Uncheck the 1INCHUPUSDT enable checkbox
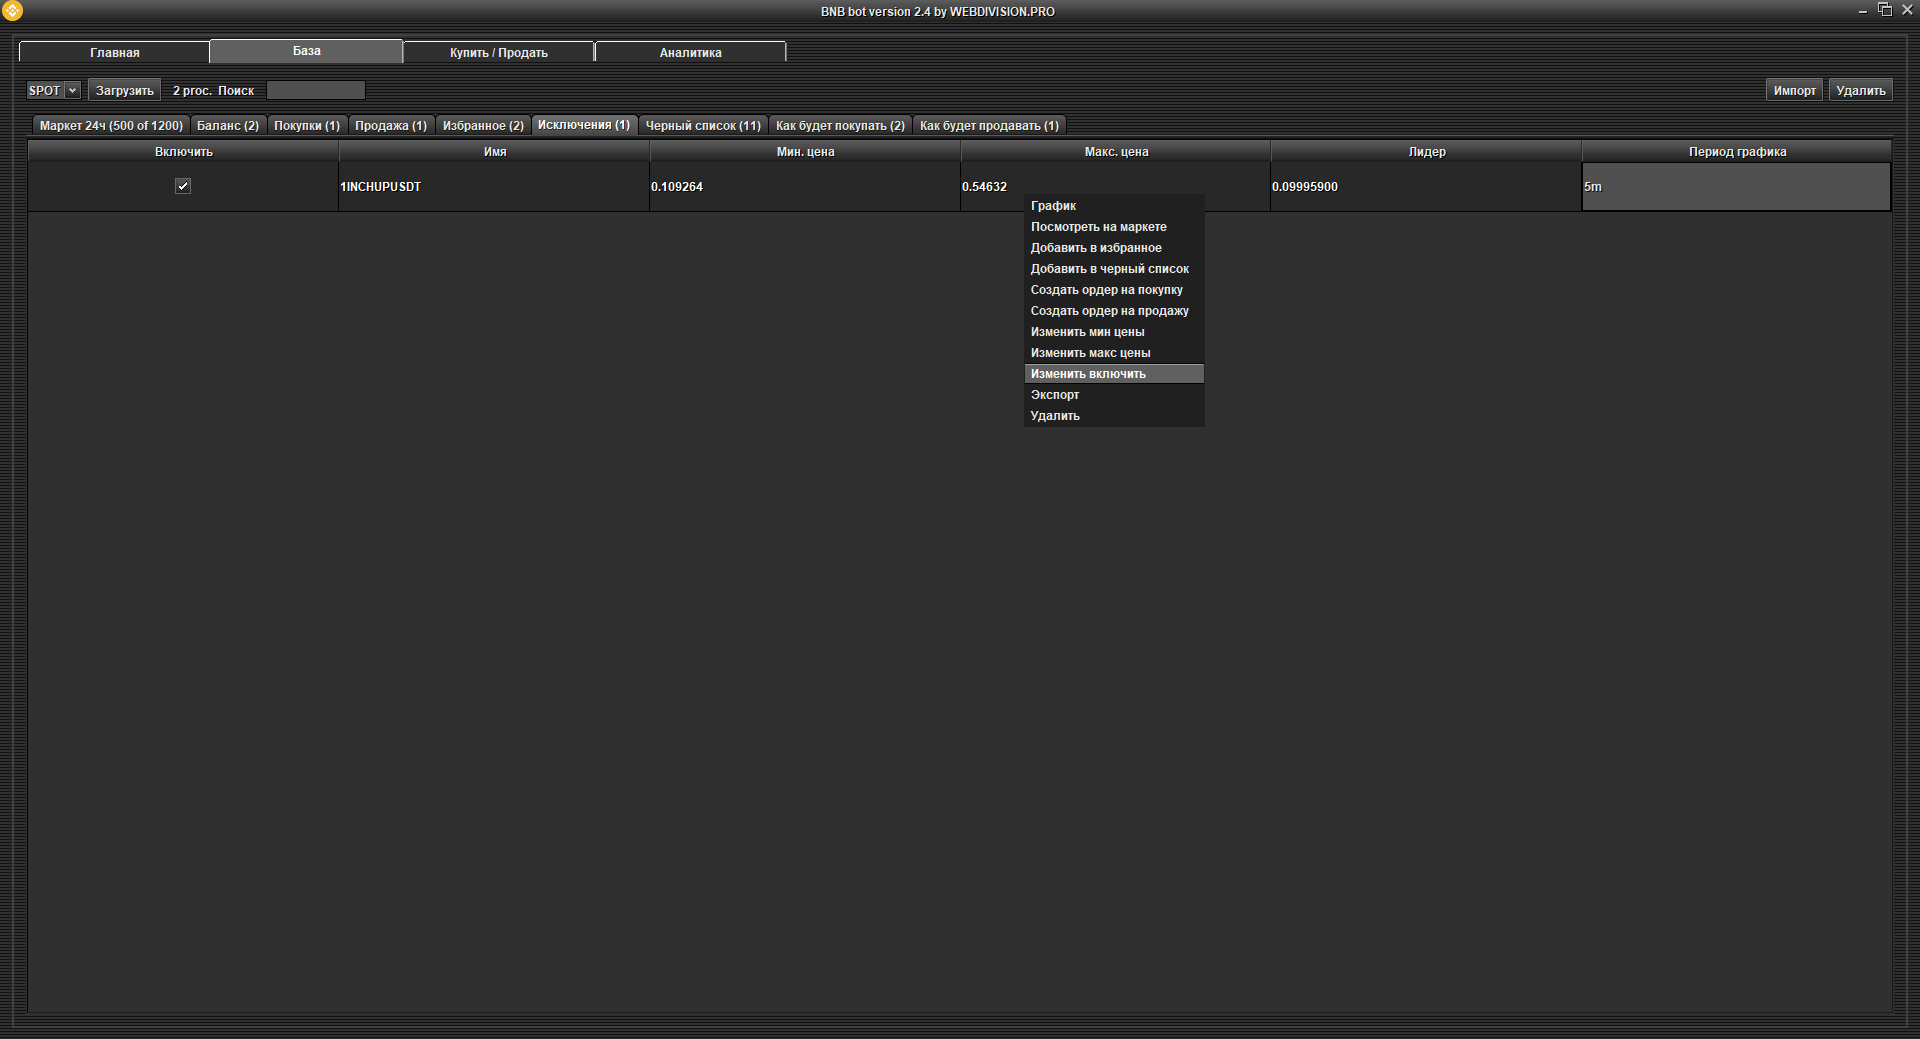The height and width of the screenshot is (1039, 1920). pyautogui.click(x=183, y=186)
